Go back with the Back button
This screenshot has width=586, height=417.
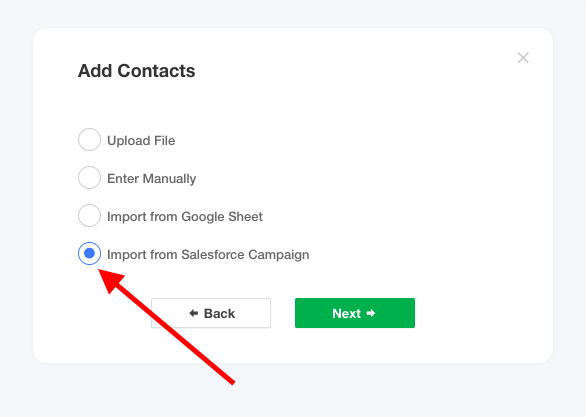point(211,313)
